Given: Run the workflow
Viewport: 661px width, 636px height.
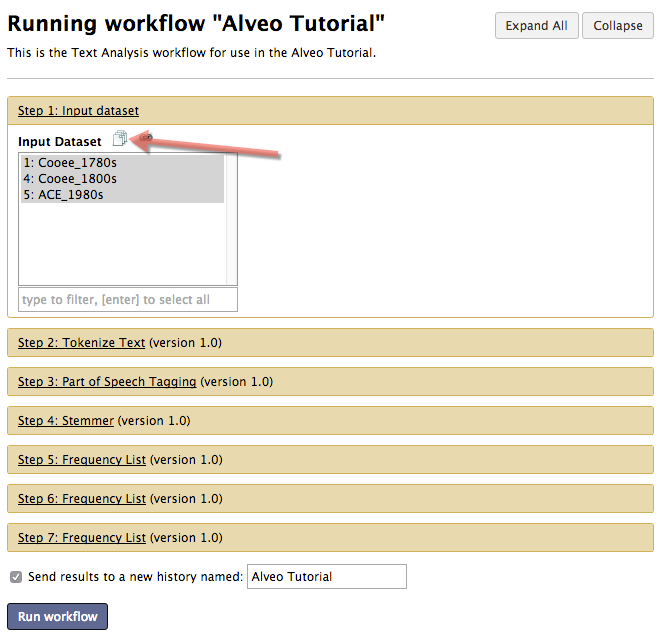Looking at the screenshot, I should coord(57,617).
